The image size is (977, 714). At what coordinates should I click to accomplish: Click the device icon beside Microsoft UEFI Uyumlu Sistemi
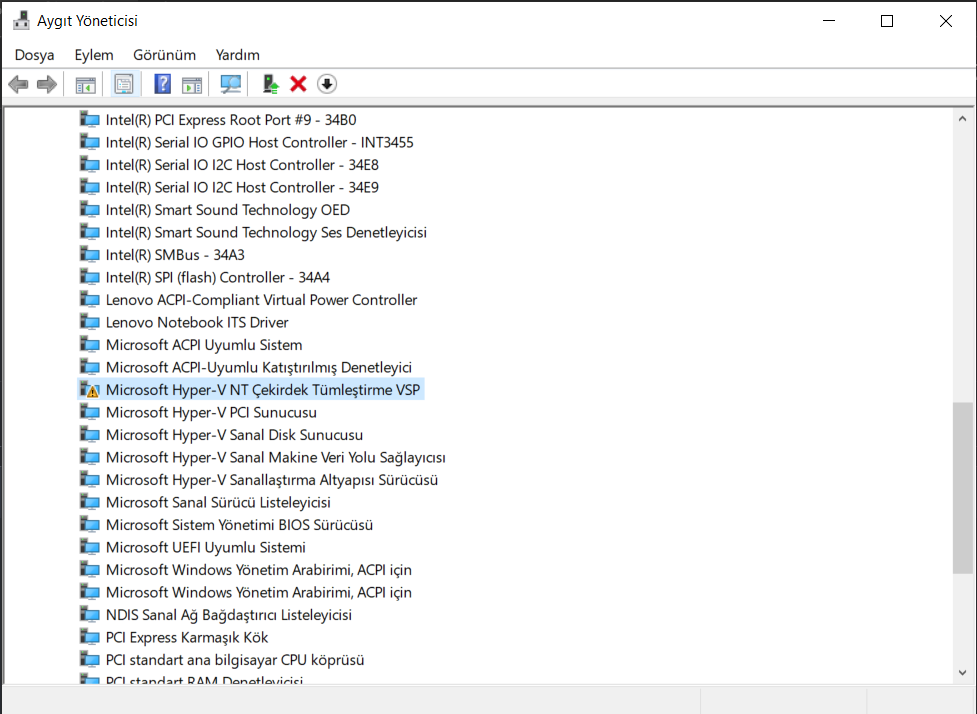[90, 548]
